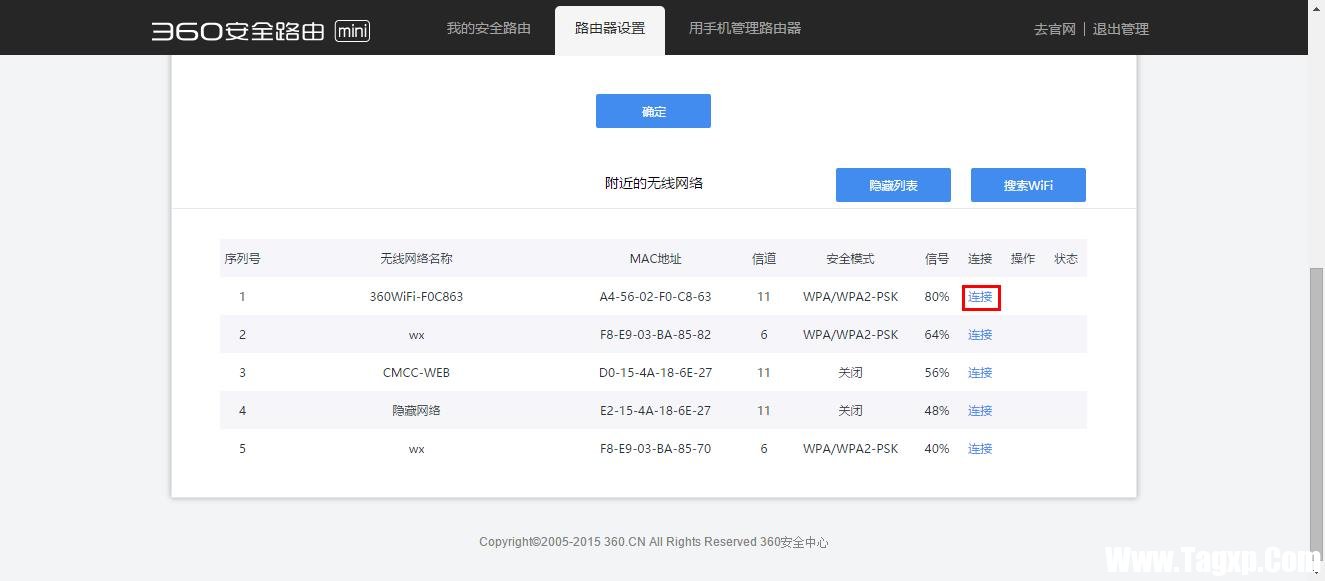
Task: Click the 搜索WiFi button
Action: click(x=1028, y=185)
